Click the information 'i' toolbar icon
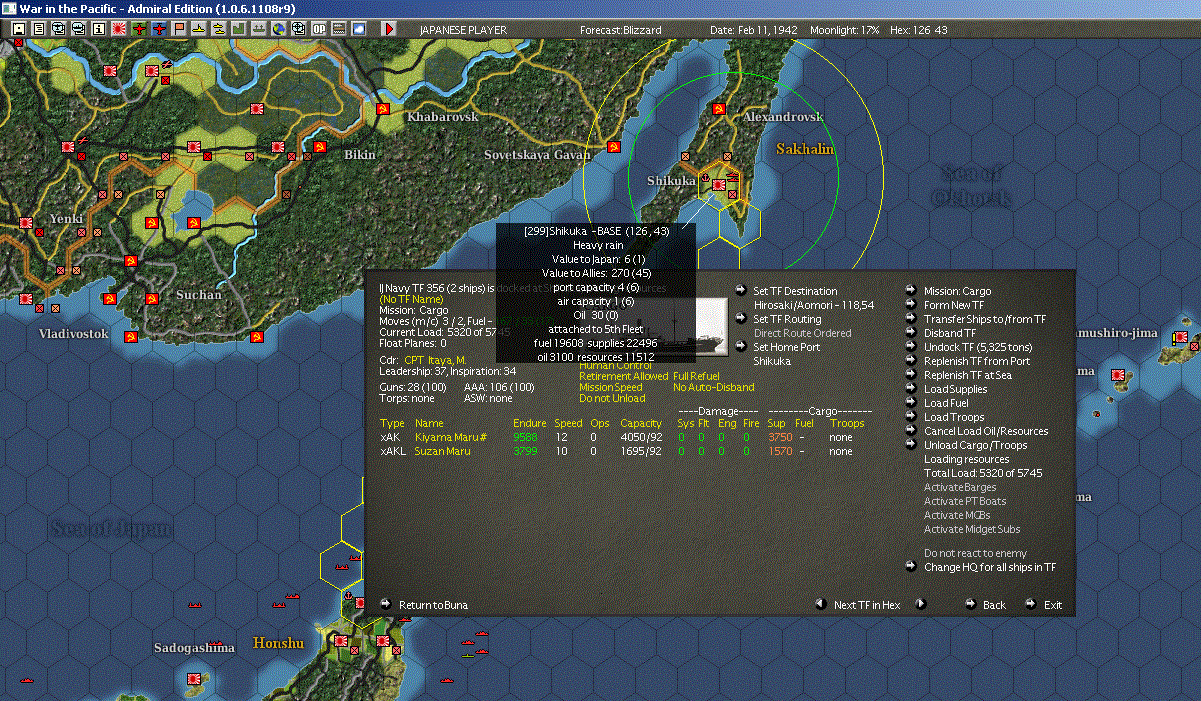Image resolution: width=1201 pixels, height=701 pixels. (x=99, y=30)
